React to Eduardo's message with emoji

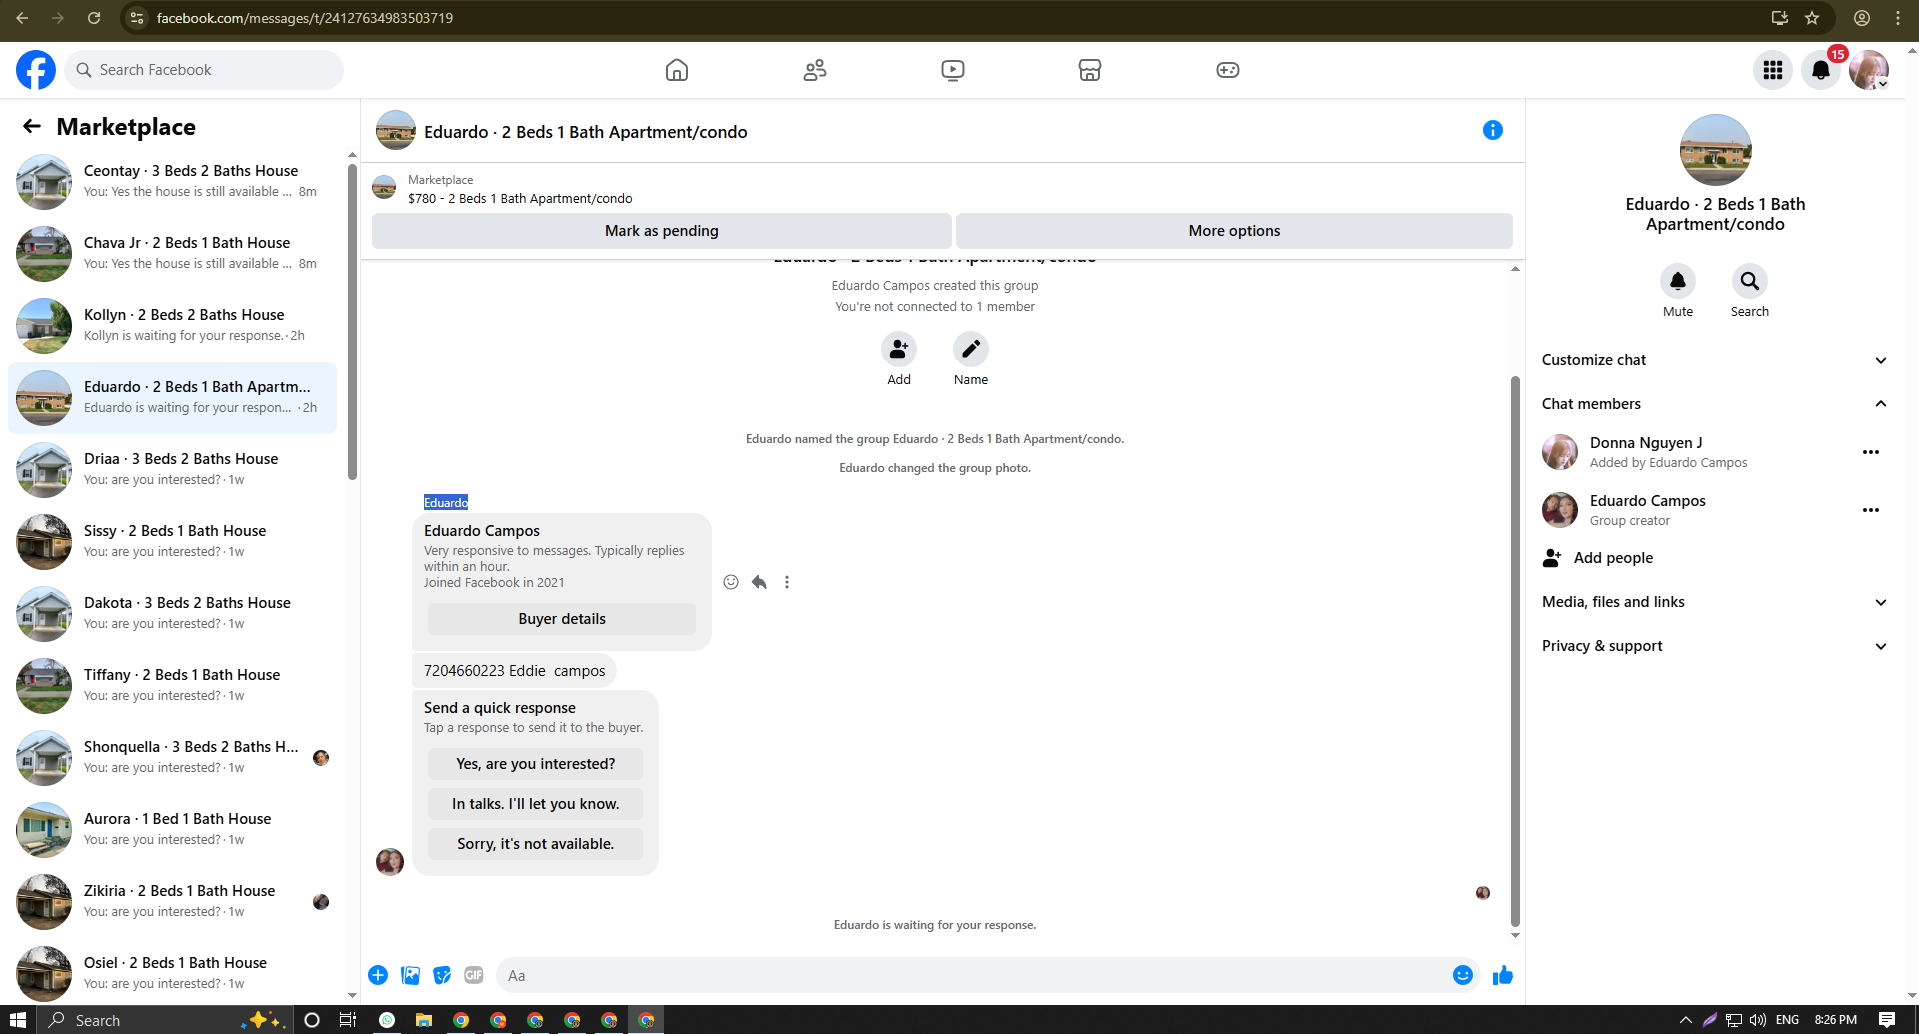(x=731, y=582)
